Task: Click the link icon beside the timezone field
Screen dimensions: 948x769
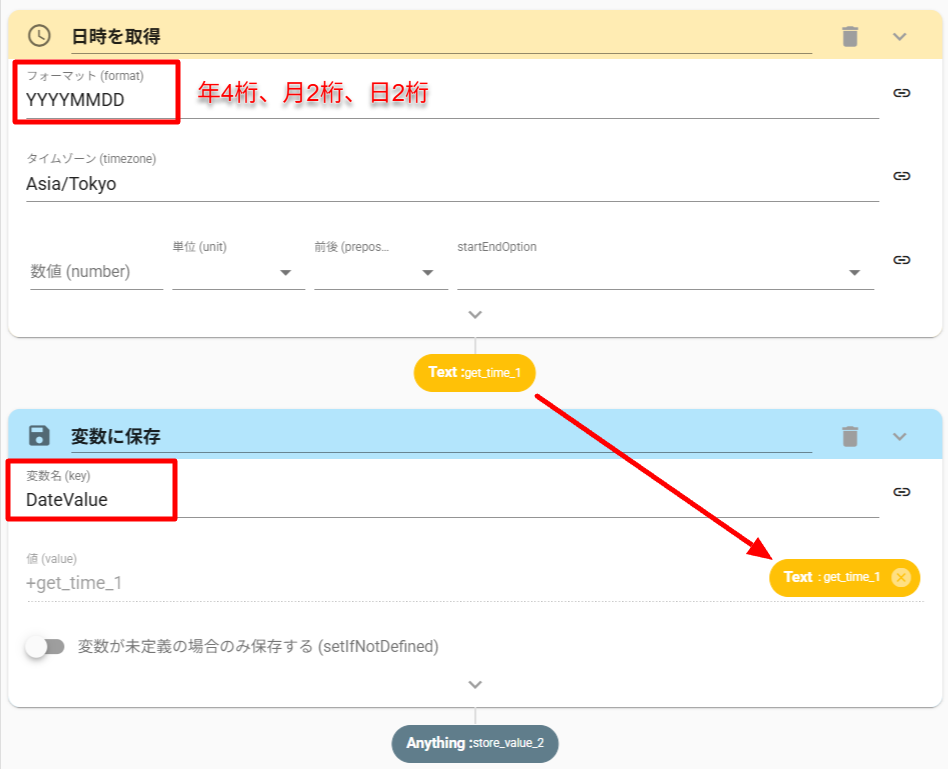Action: pyautogui.click(x=901, y=176)
